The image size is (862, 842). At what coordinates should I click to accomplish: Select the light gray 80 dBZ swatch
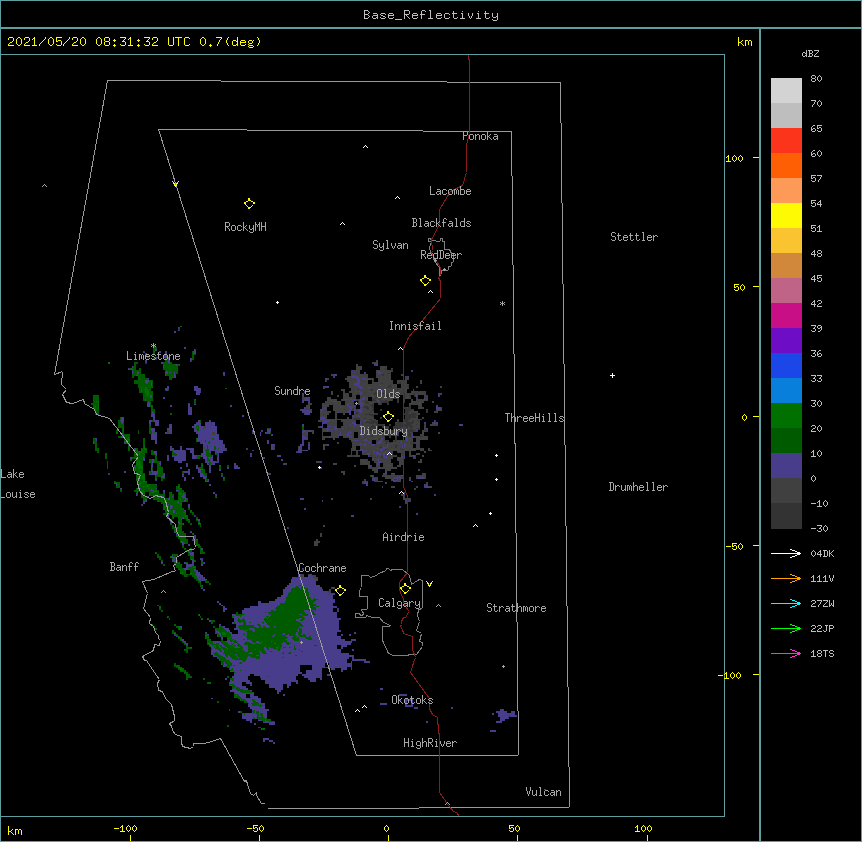786,90
